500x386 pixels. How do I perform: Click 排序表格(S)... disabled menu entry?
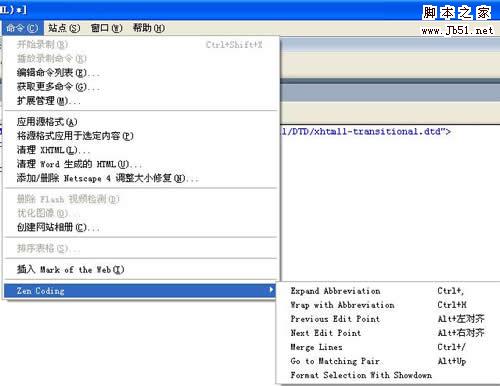coord(141,248)
